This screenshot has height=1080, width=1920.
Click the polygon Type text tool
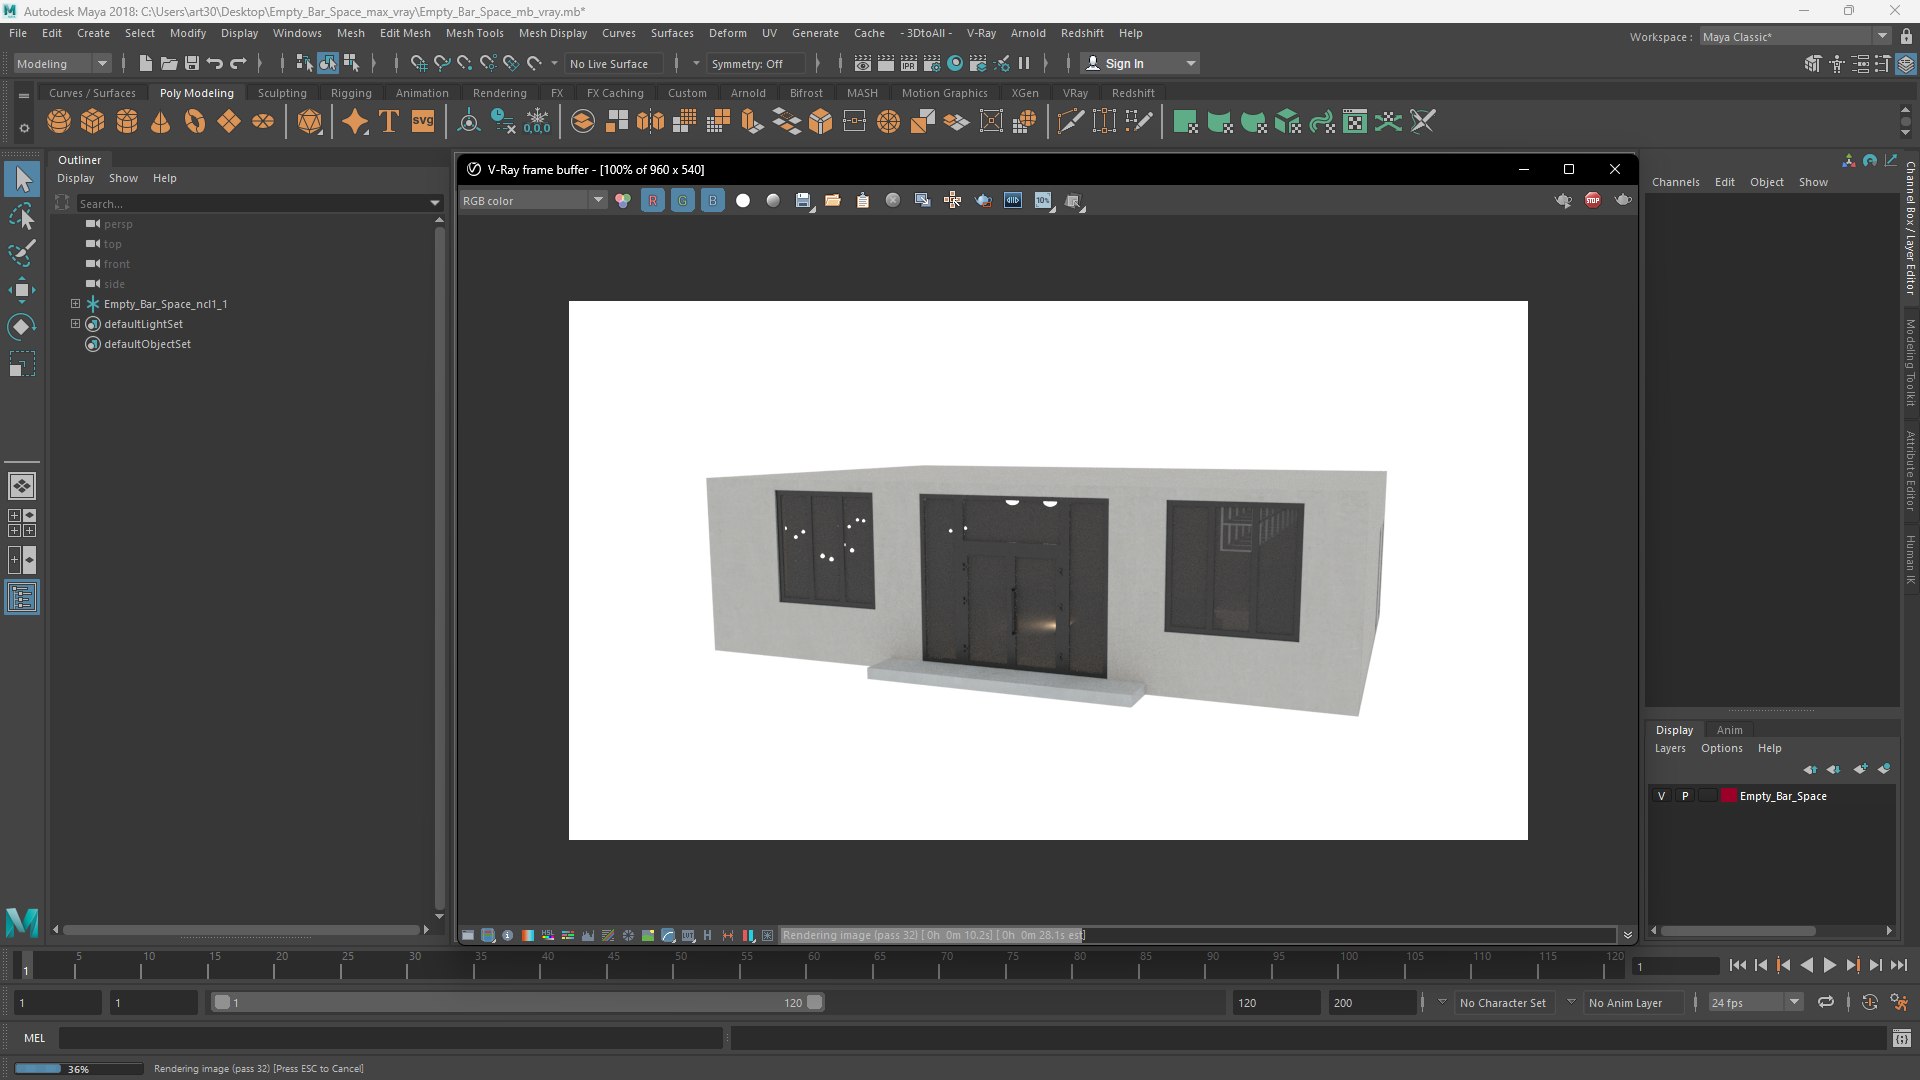pyautogui.click(x=389, y=122)
